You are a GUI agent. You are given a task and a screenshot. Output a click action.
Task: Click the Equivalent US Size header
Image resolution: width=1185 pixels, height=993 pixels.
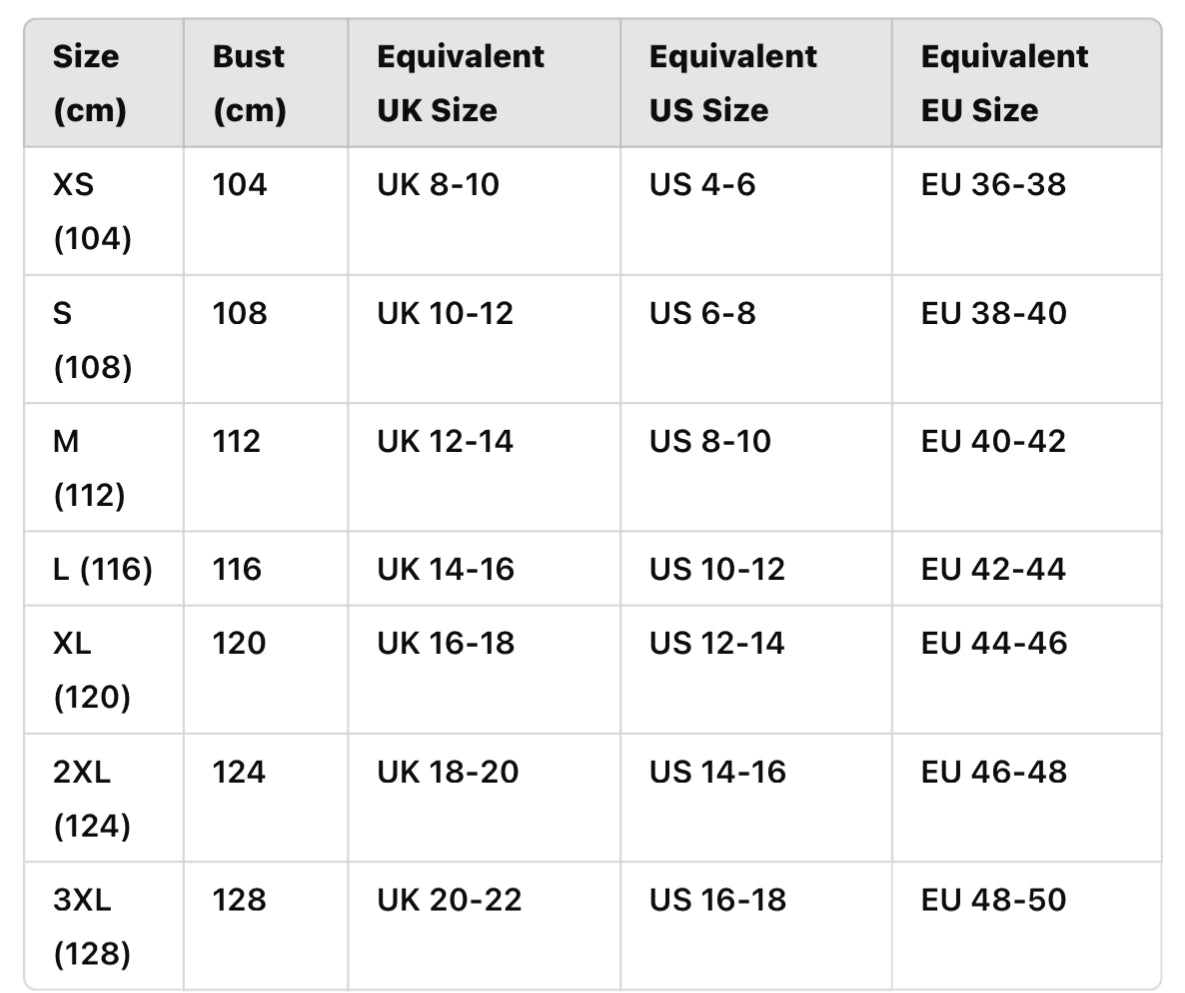click(x=732, y=83)
